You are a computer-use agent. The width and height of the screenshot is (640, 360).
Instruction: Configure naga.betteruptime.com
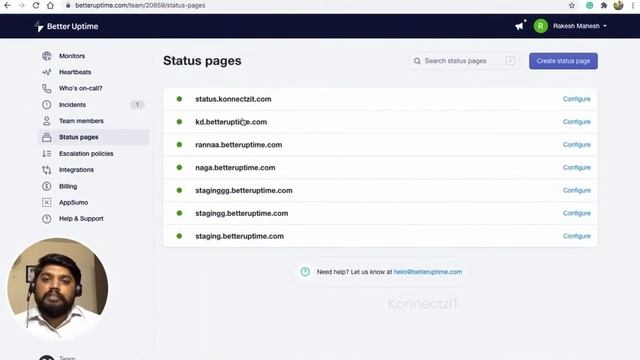(x=576, y=168)
